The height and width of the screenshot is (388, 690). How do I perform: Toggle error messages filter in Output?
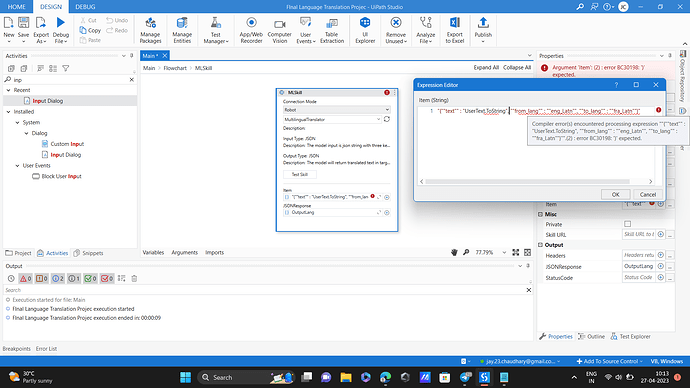[x=26, y=278]
